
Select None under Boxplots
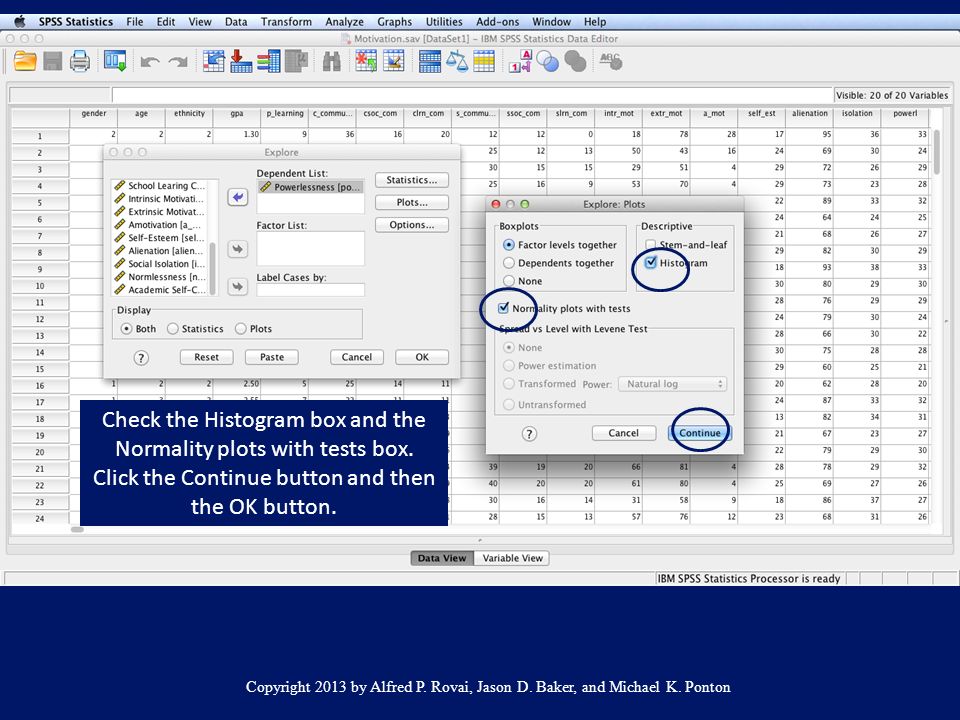[x=523, y=281]
